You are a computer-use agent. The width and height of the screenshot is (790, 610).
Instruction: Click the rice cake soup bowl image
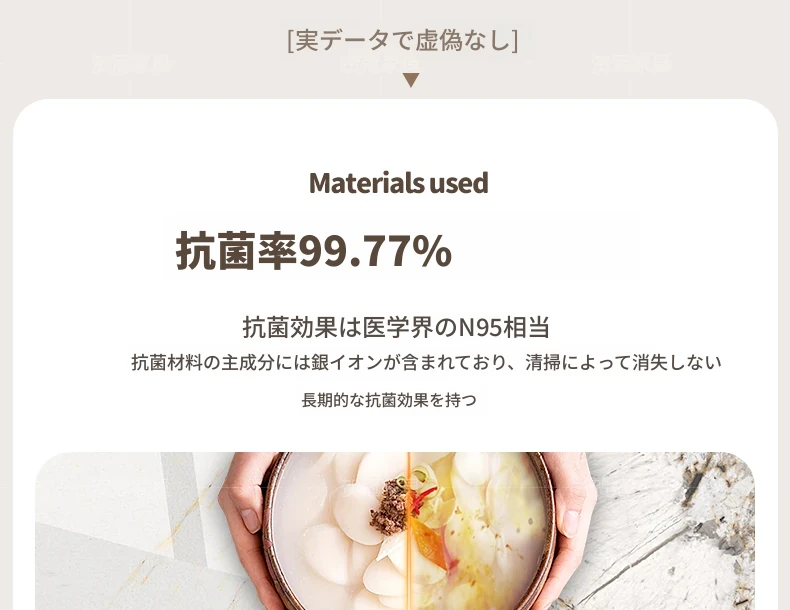point(409,531)
